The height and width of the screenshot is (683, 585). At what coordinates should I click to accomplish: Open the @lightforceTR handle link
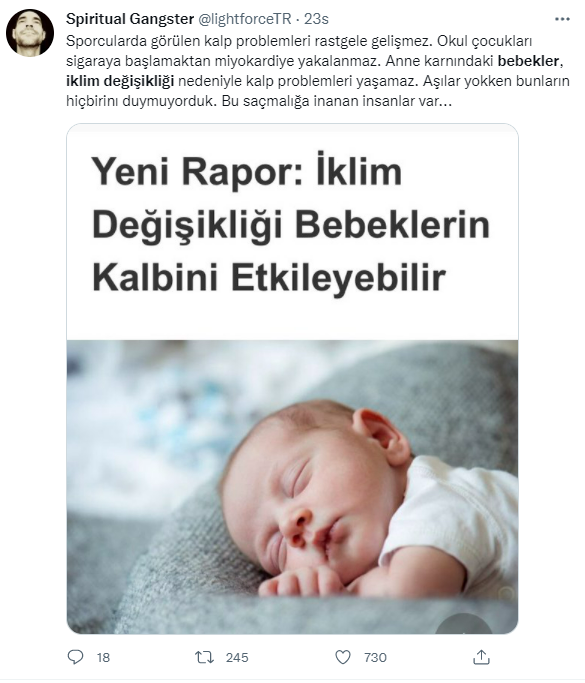[x=245, y=19]
